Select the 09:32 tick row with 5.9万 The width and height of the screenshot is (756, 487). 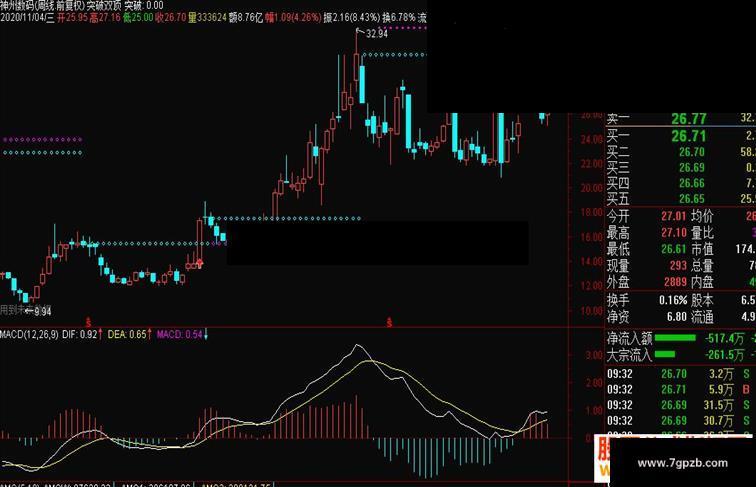pyautogui.click(x=681, y=389)
